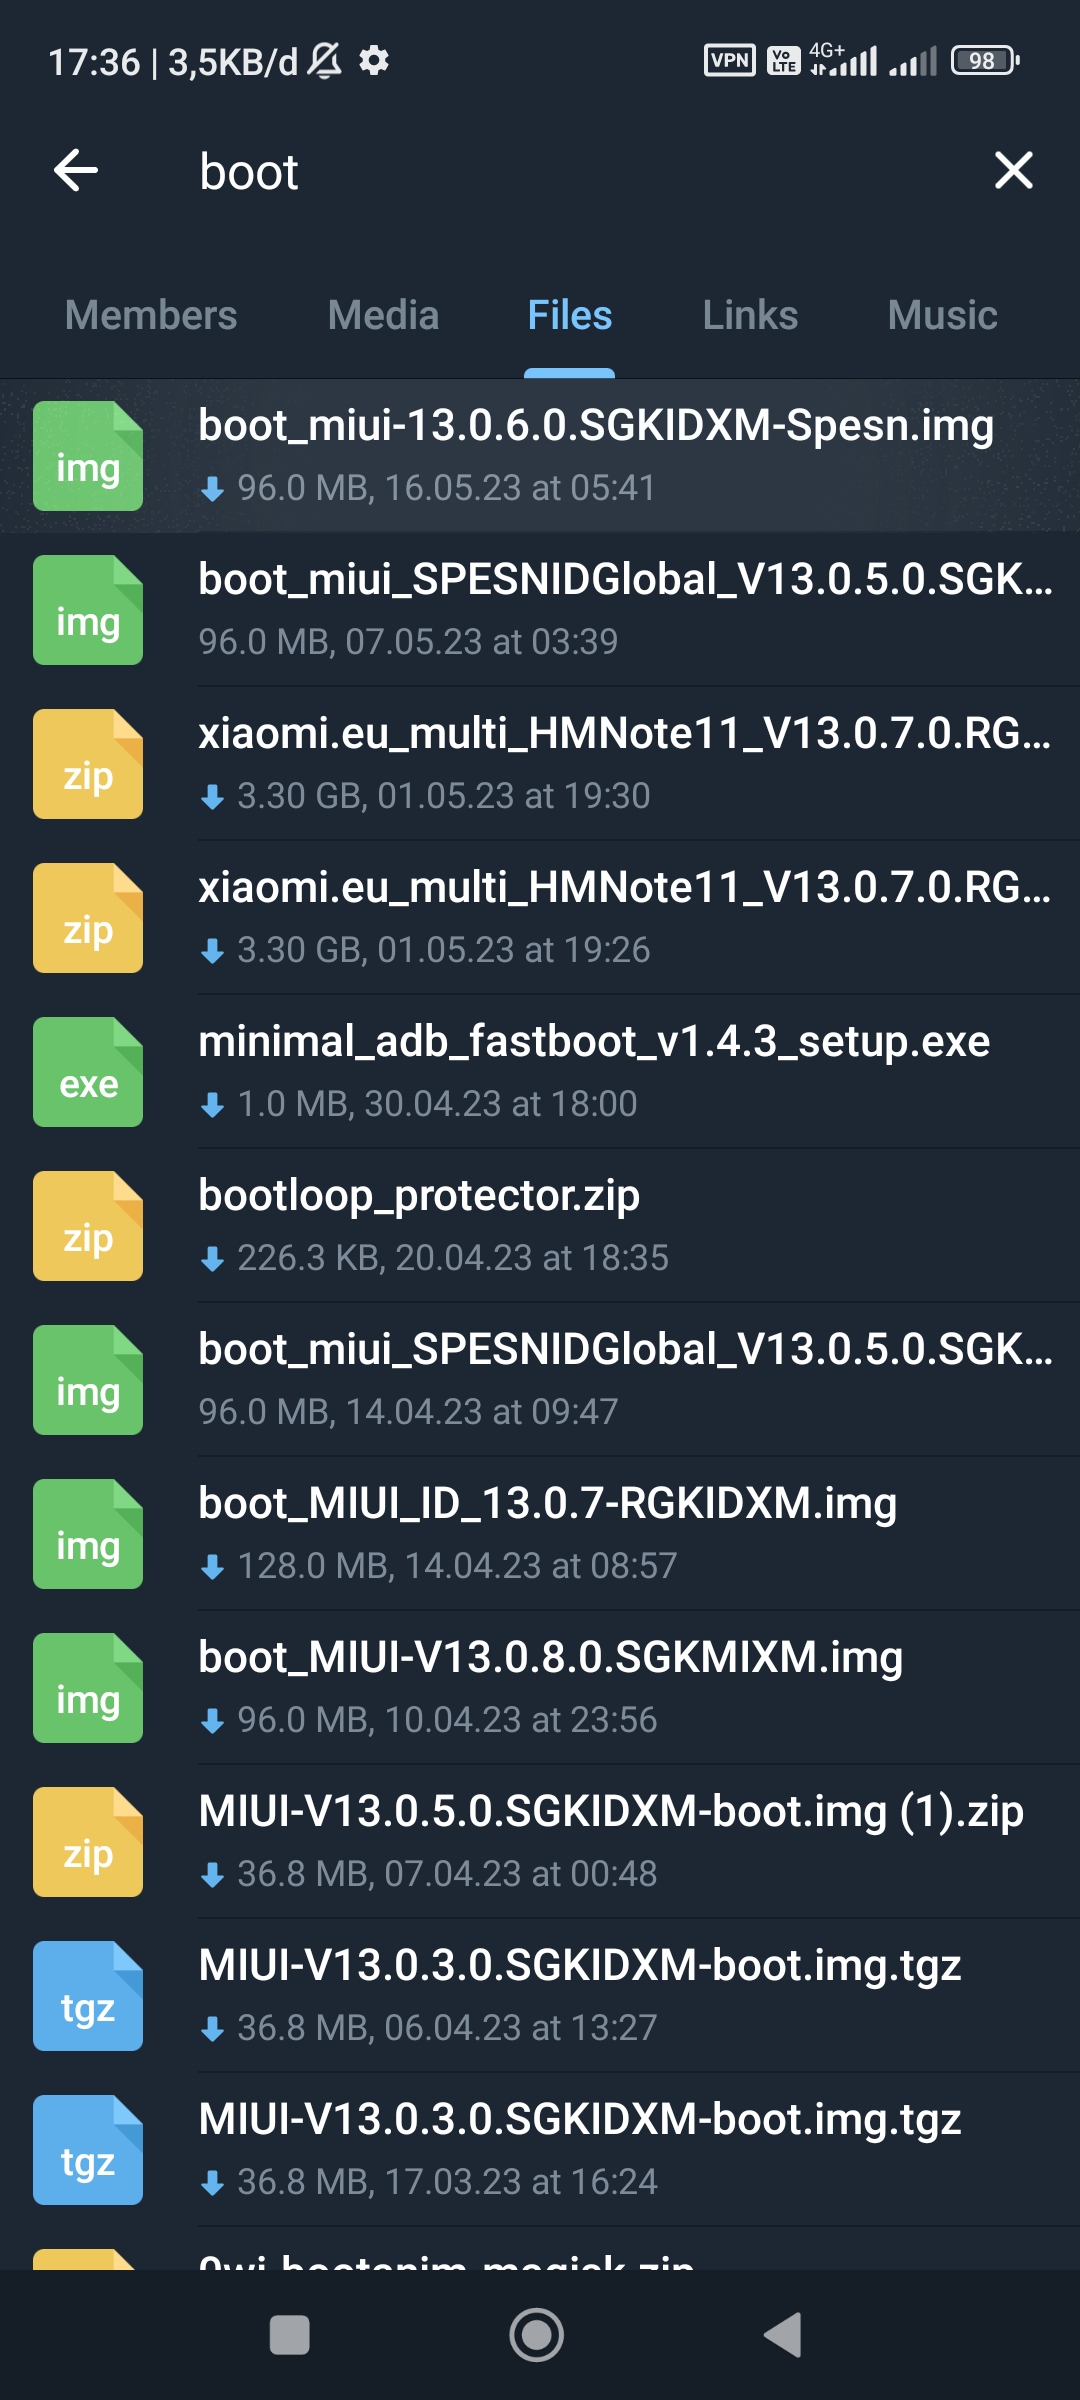Screen dimensions: 1080x2400
Task: Tap the VPN indicator in the status bar
Action: pos(730,61)
